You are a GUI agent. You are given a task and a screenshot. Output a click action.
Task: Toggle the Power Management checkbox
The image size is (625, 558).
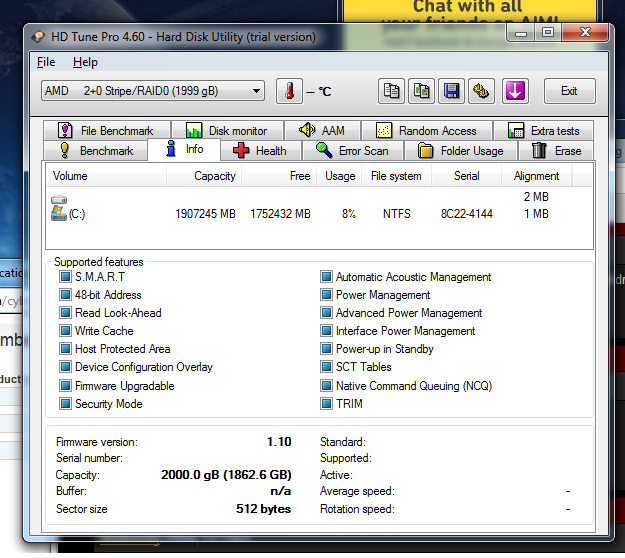click(326, 295)
